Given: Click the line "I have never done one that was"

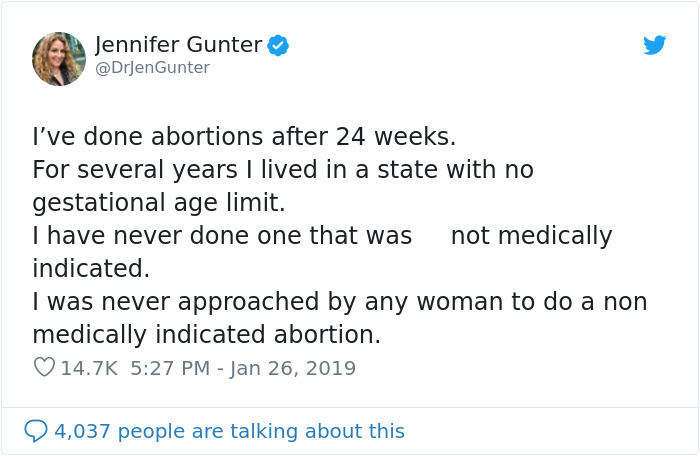Looking at the screenshot, I should click(222, 236).
